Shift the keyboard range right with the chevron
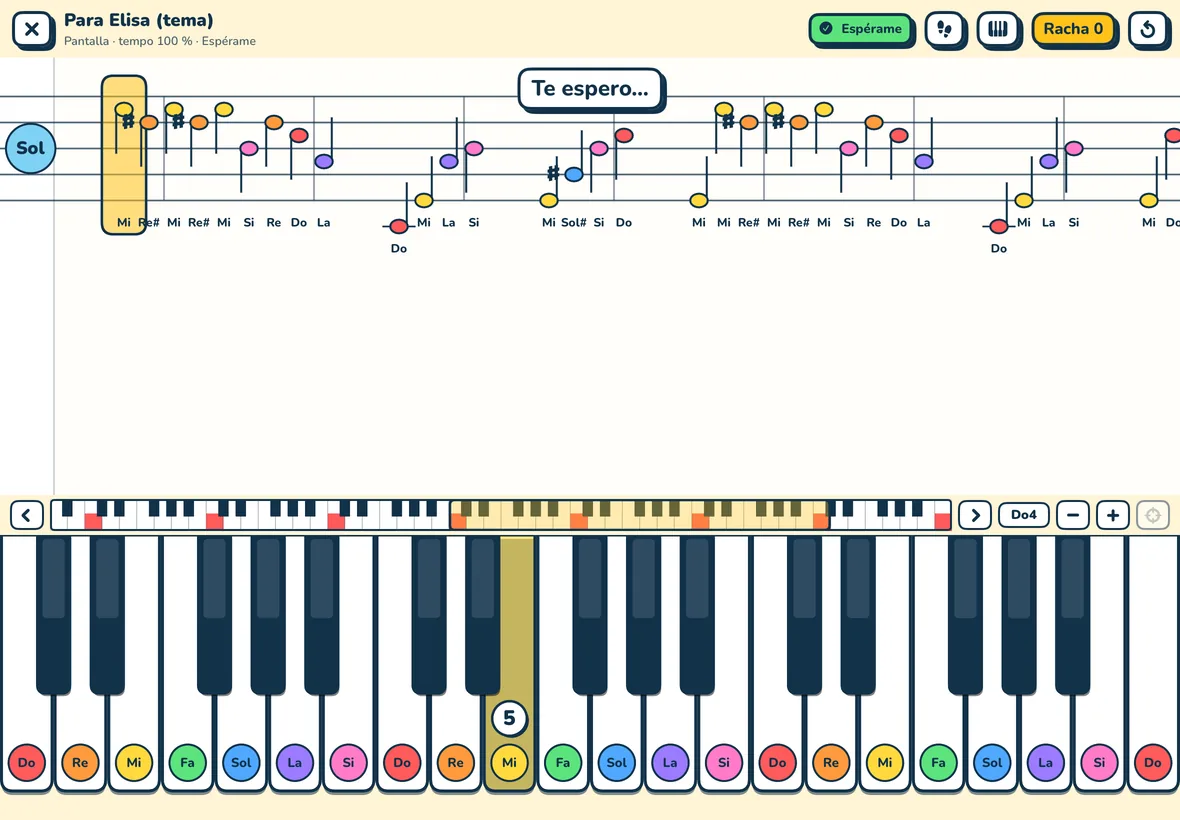This screenshot has width=1180, height=820. click(975, 515)
